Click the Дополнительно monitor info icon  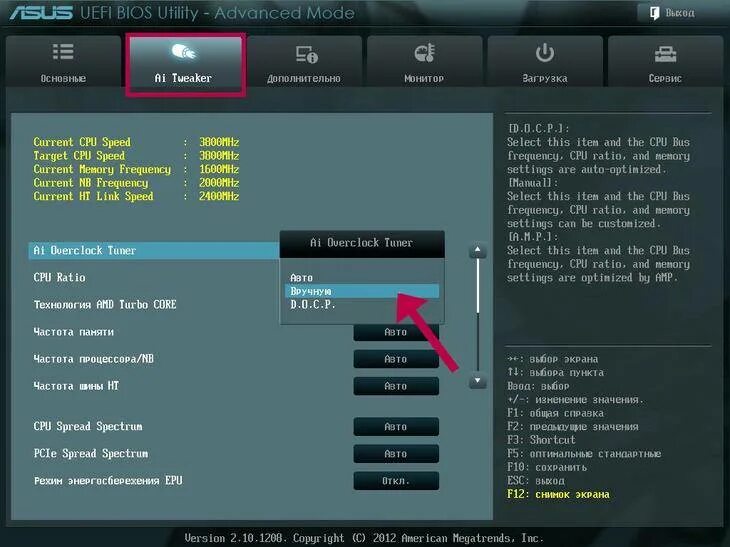click(x=306, y=54)
